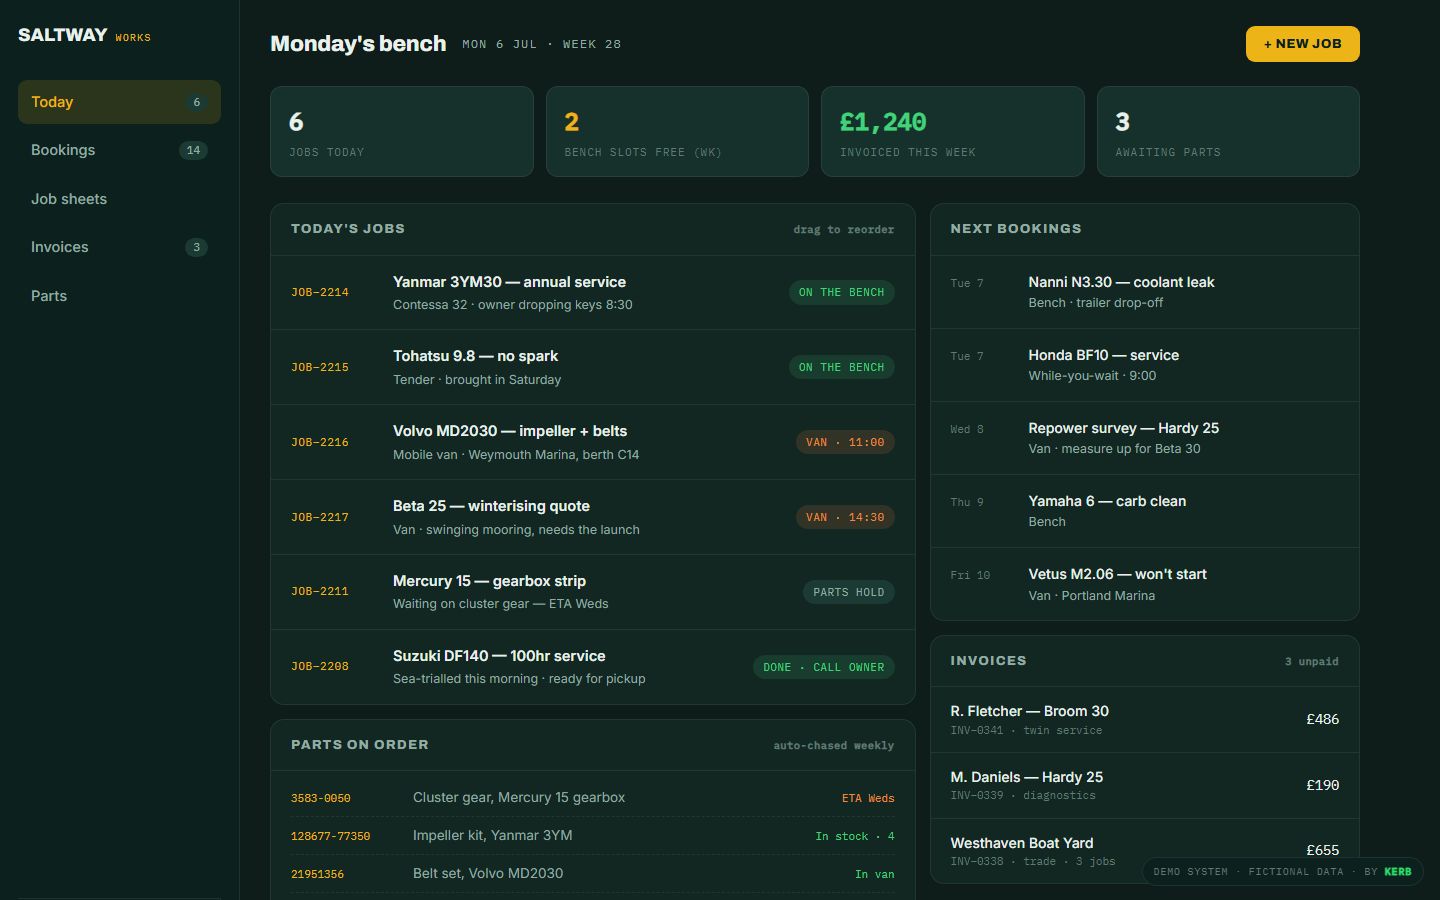Open Nanni N3.30 coolant leak booking
This screenshot has width=1440, height=900.
1145,292
